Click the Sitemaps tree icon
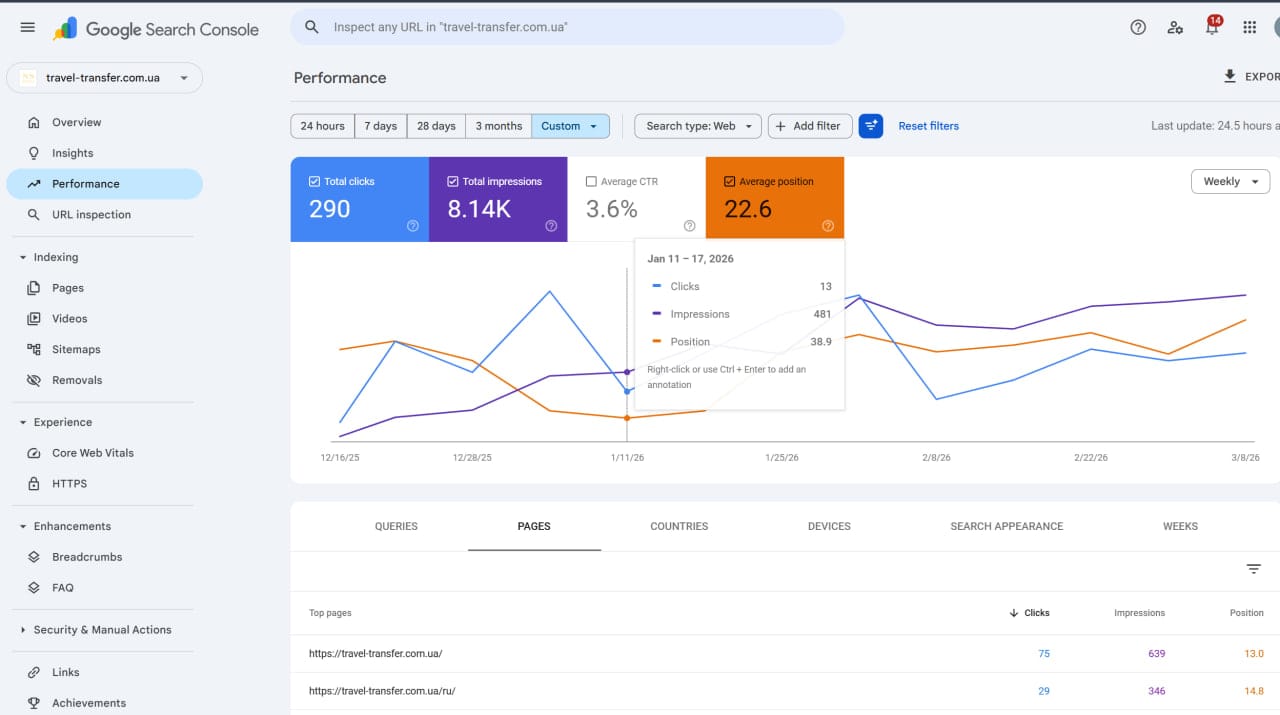The height and width of the screenshot is (715, 1280). click(x=34, y=349)
